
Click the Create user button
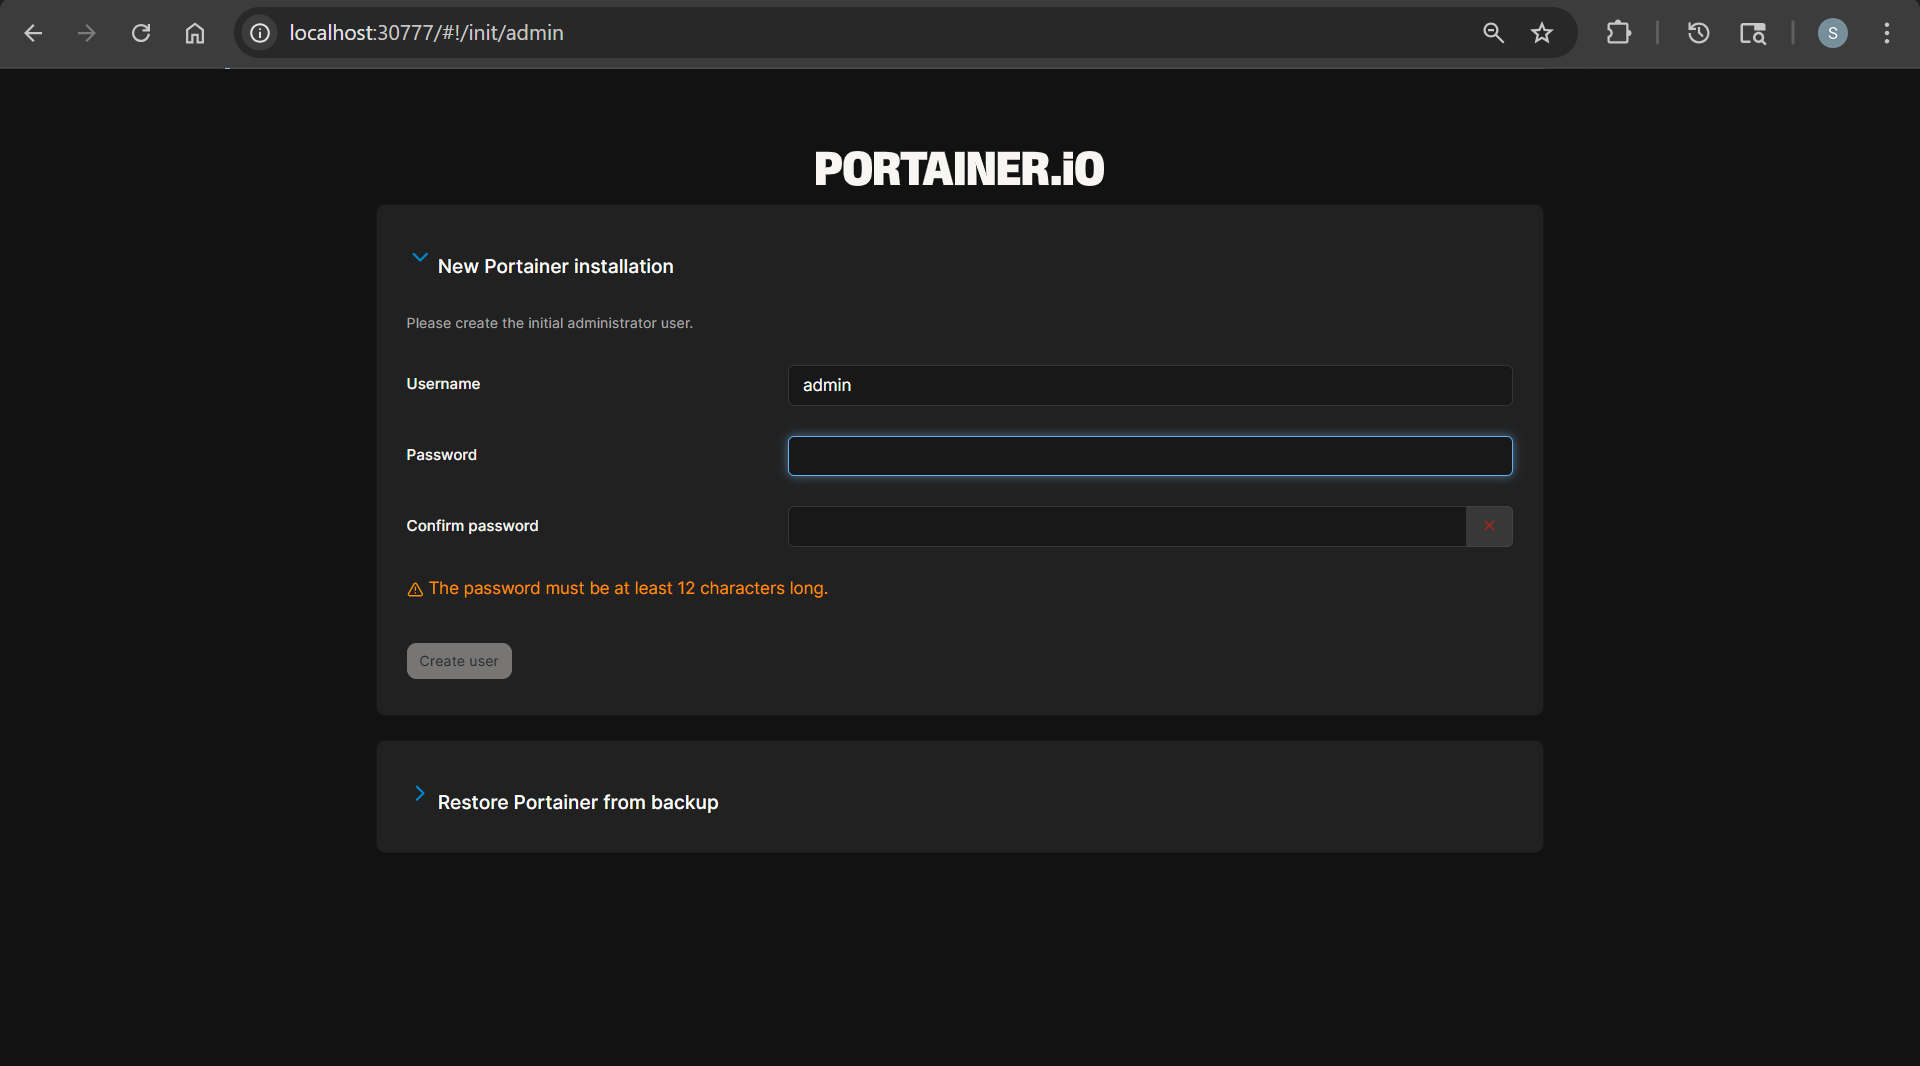click(x=459, y=661)
